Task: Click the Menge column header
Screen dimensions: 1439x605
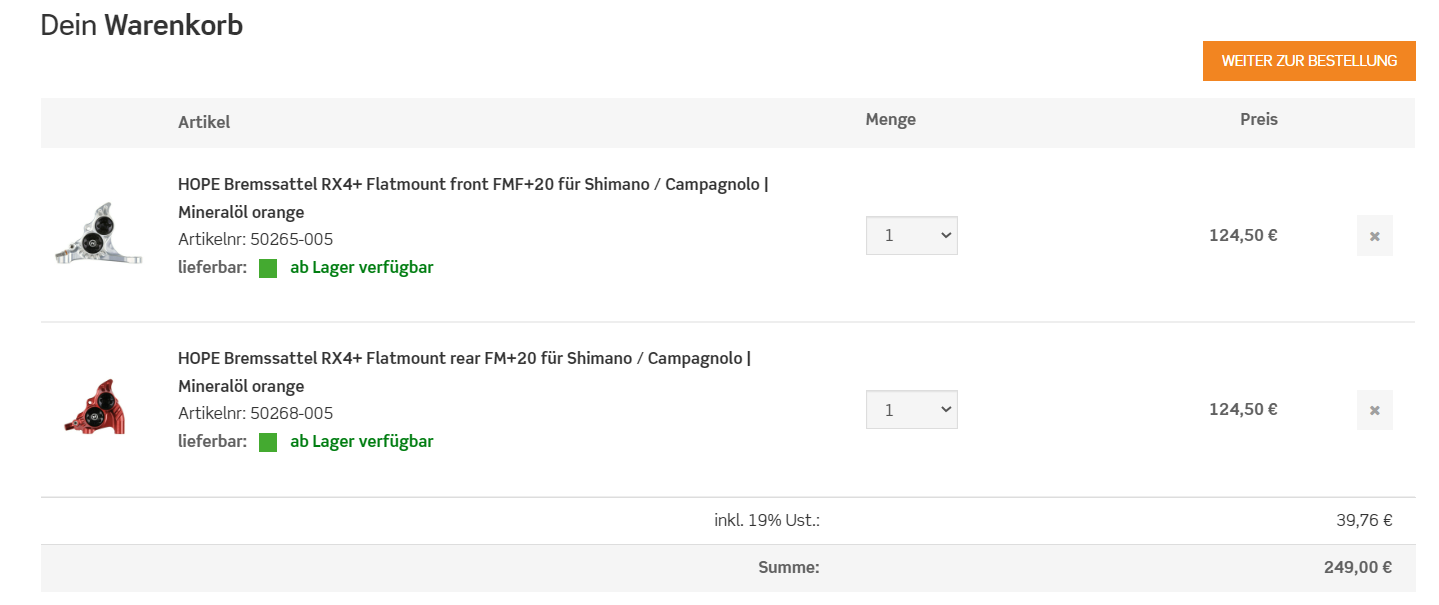Action: (890, 120)
